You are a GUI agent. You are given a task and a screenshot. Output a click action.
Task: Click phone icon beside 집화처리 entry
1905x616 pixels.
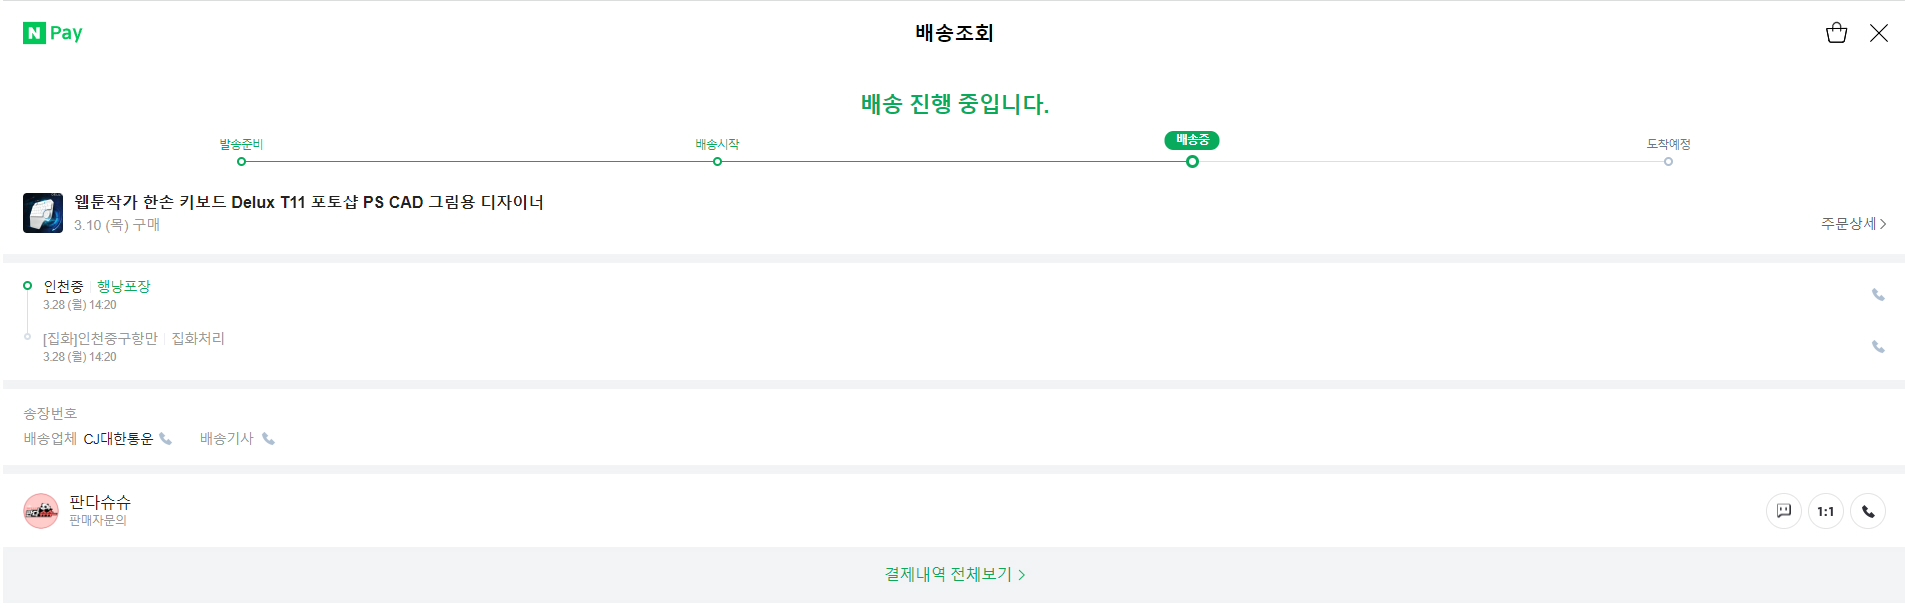(x=1878, y=347)
